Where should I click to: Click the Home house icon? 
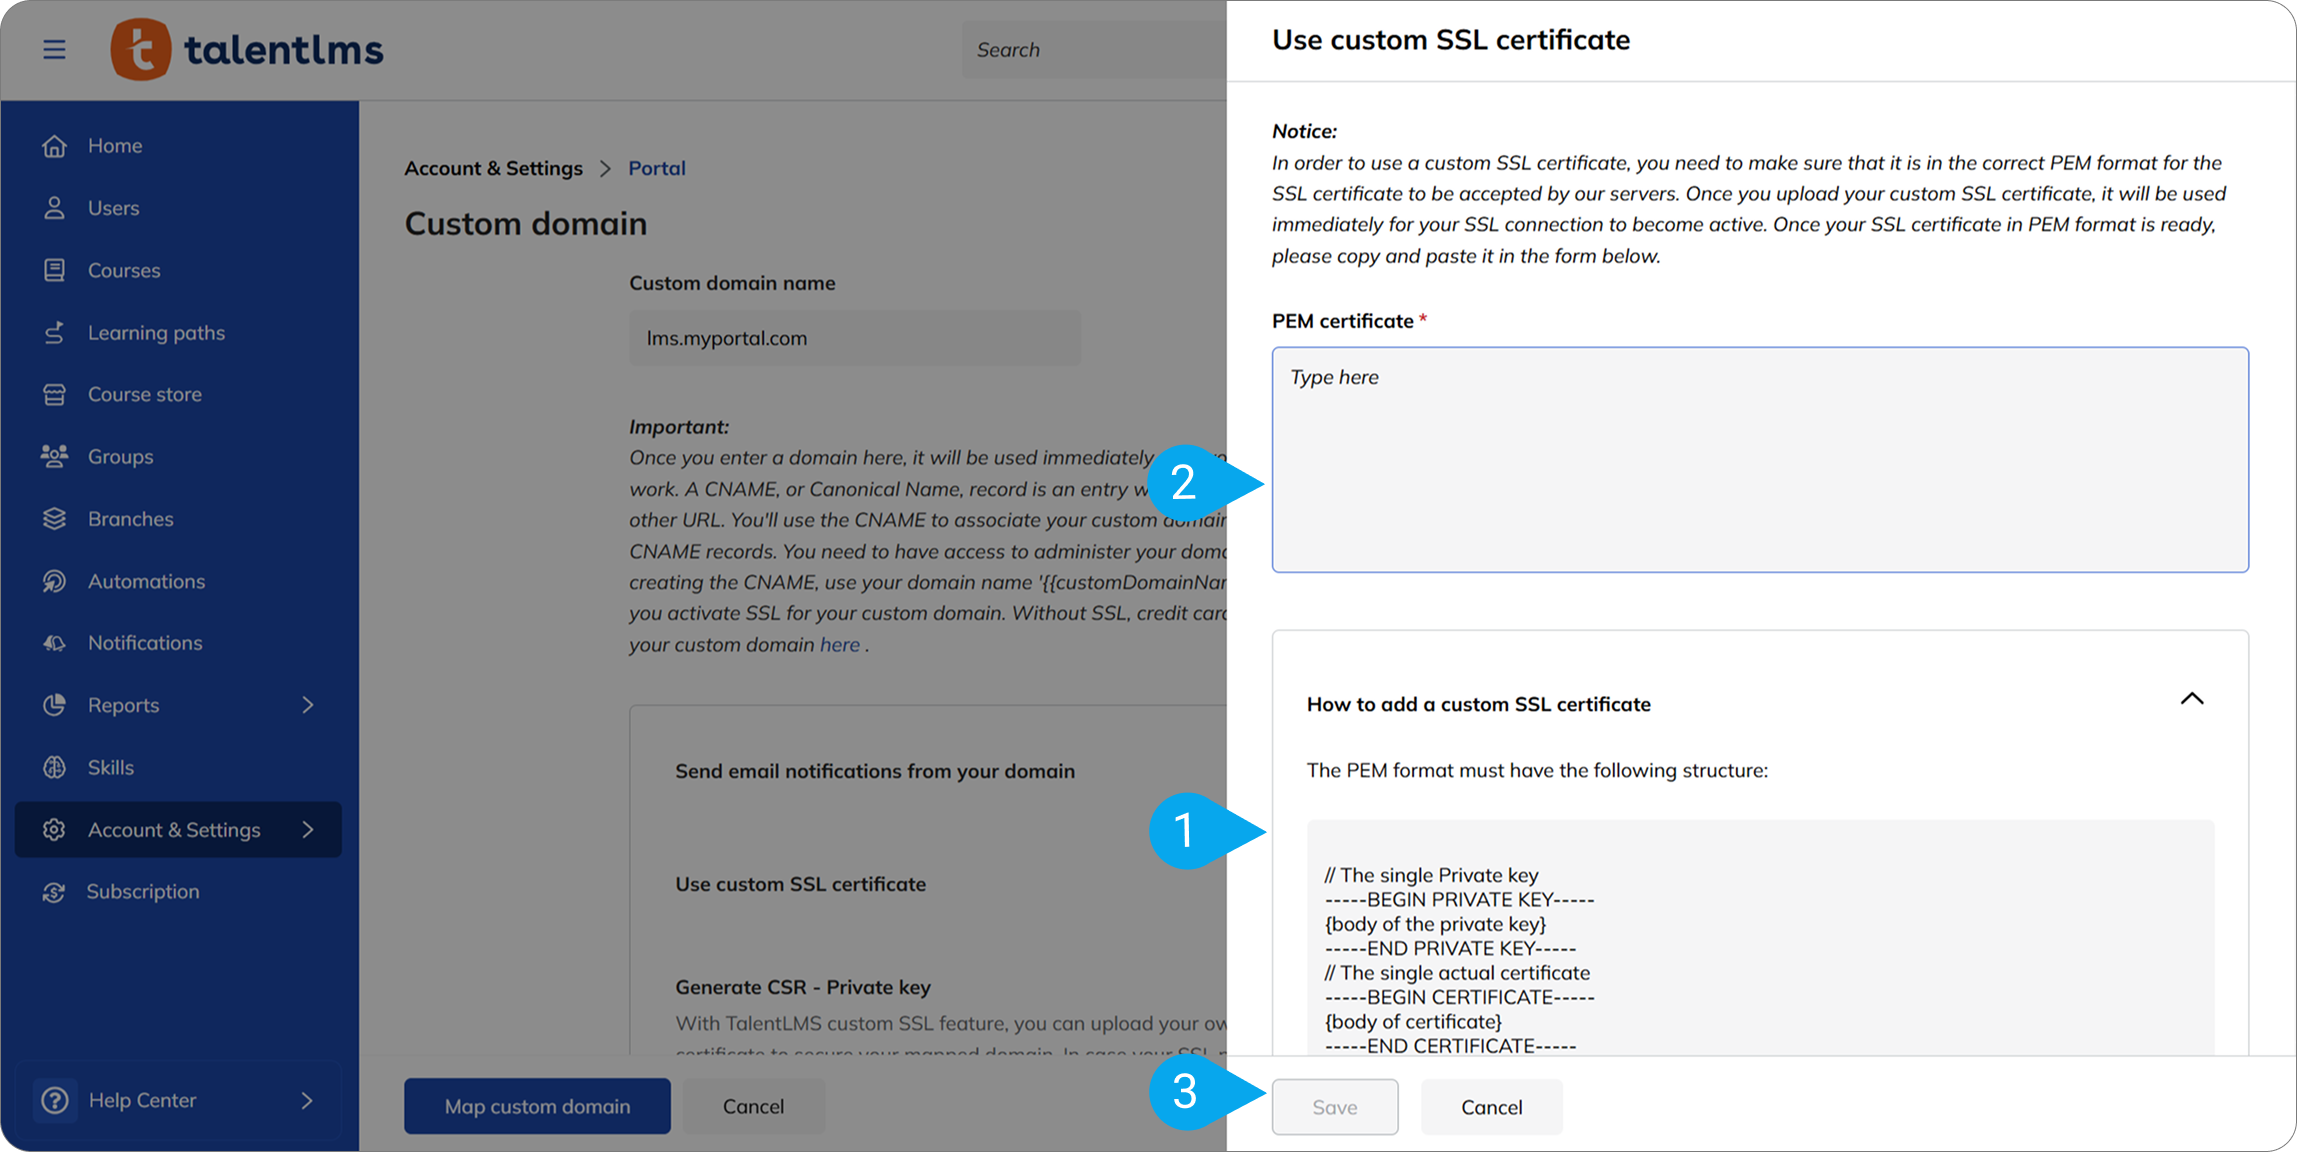pyautogui.click(x=54, y=146)
